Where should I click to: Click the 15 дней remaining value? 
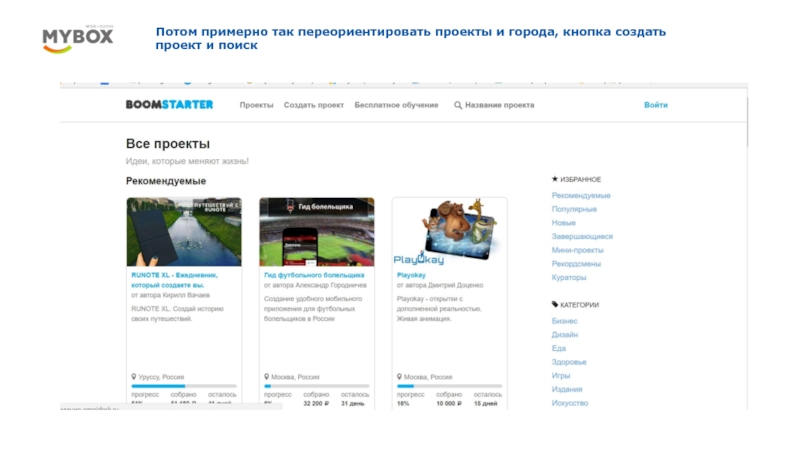[485, 404]
